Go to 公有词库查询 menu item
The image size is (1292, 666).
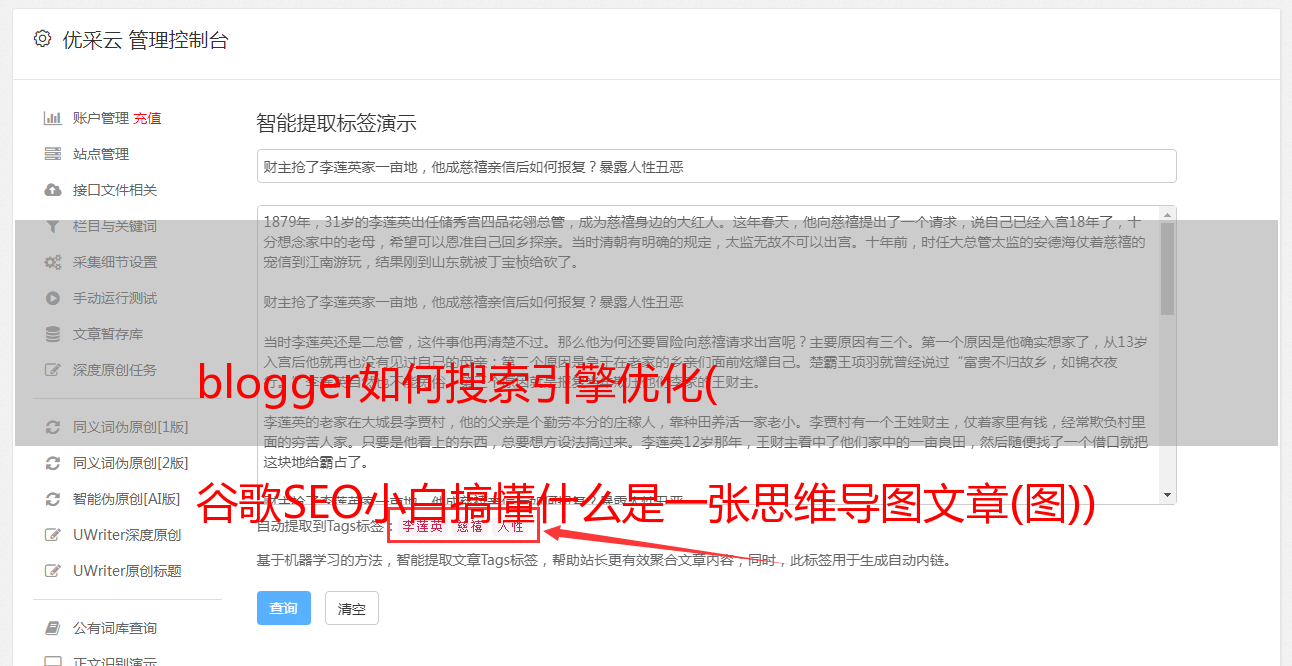[x=115, y=628]
